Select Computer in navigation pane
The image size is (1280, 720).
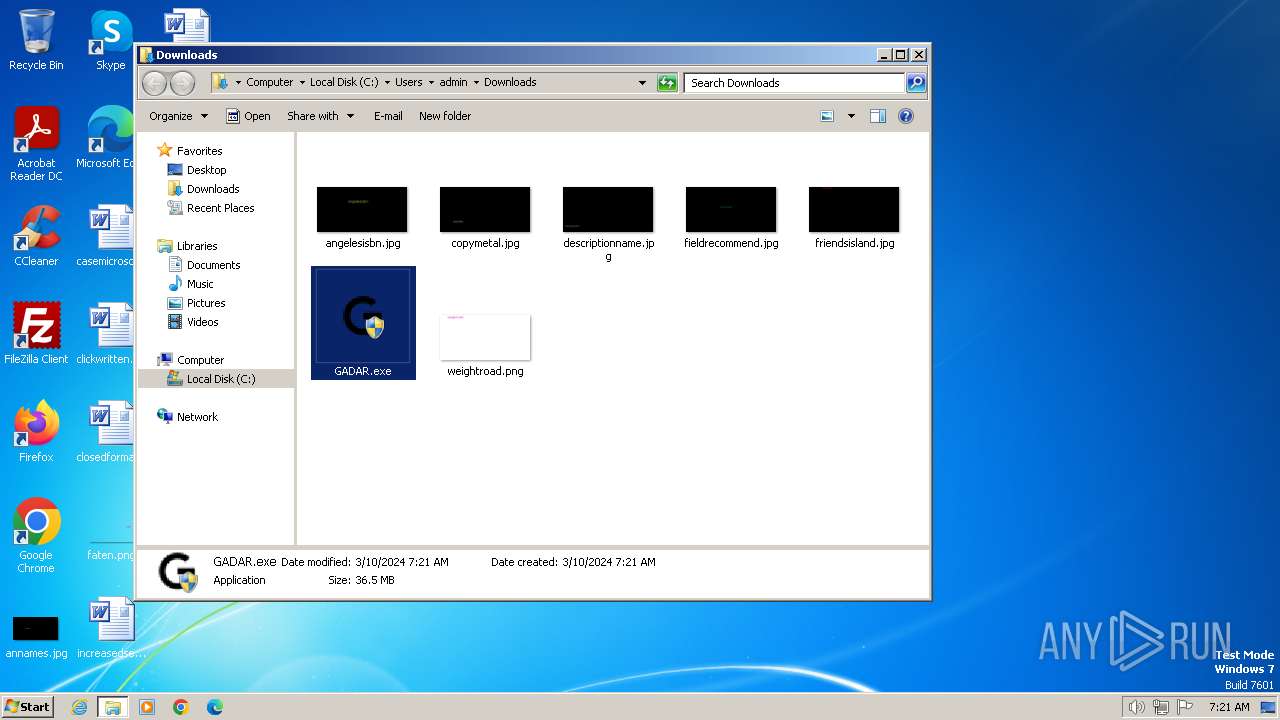pyautogui.click(x=200, y=360)
